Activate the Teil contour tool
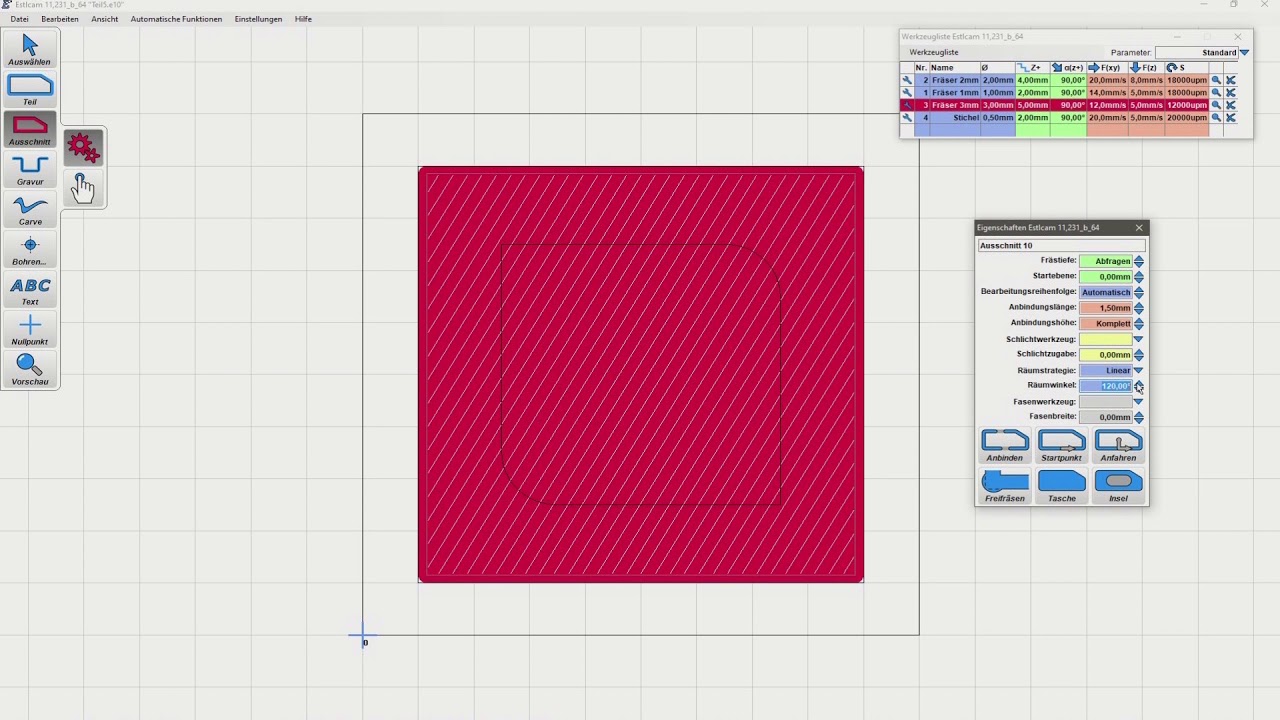Viewport: 1280px width, 720px height. pyautogui.click(x=30, y=89)
